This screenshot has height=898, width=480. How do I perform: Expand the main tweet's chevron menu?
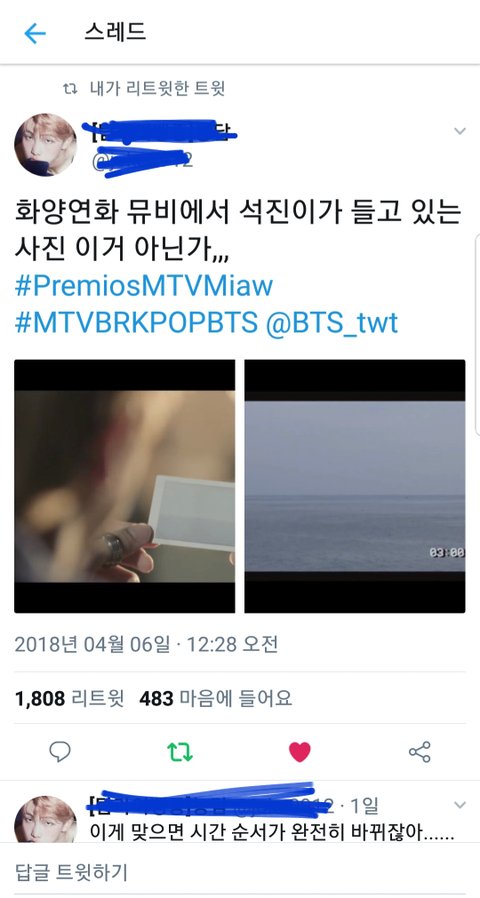pyautogui.click(x=460, y=131)
